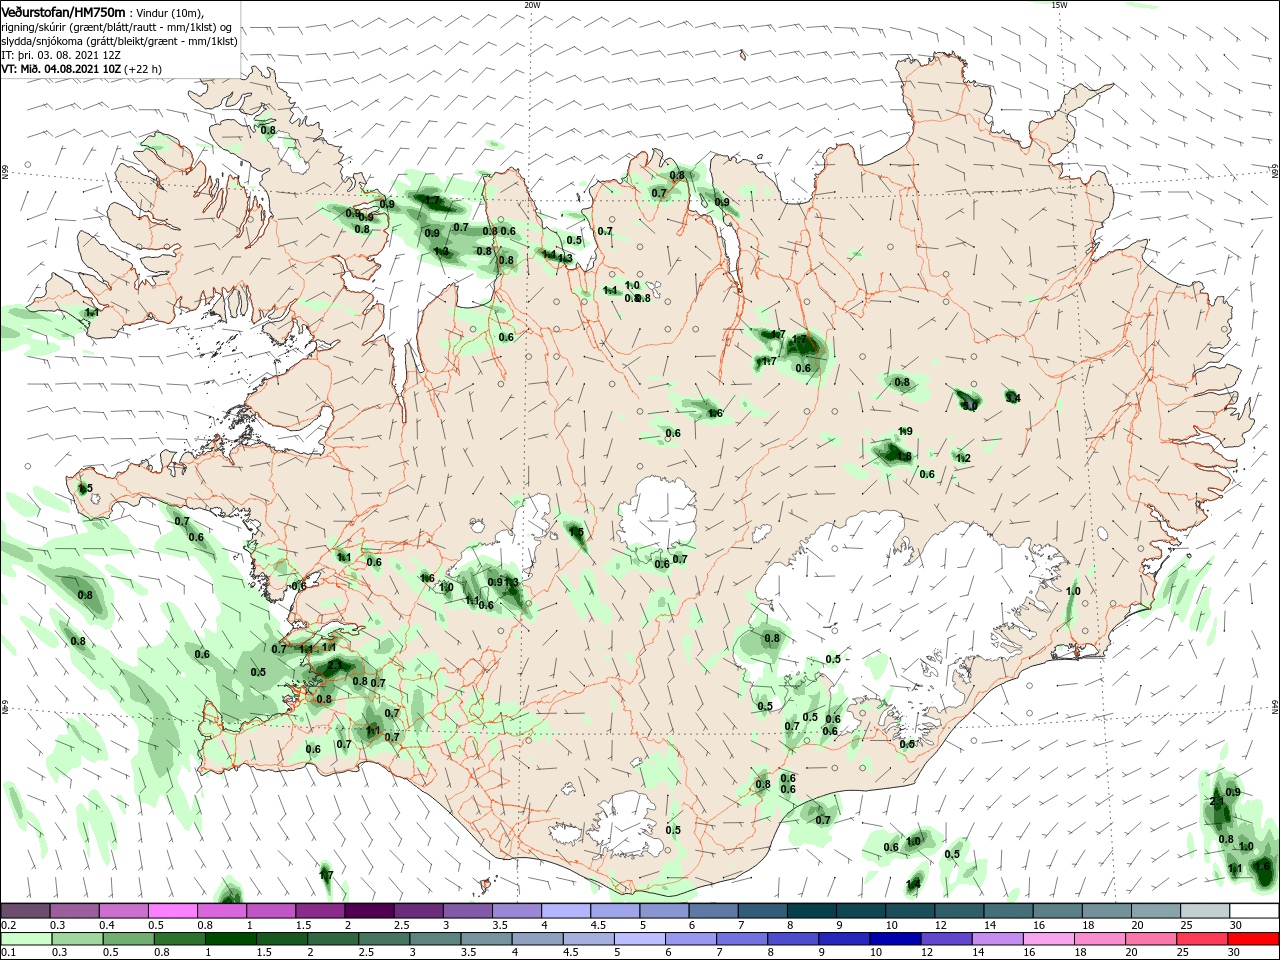Screen dimensions: 1280x960
Task: Pick the light pink 16–18 rain swatch
Action: (x=1047, y=939)
